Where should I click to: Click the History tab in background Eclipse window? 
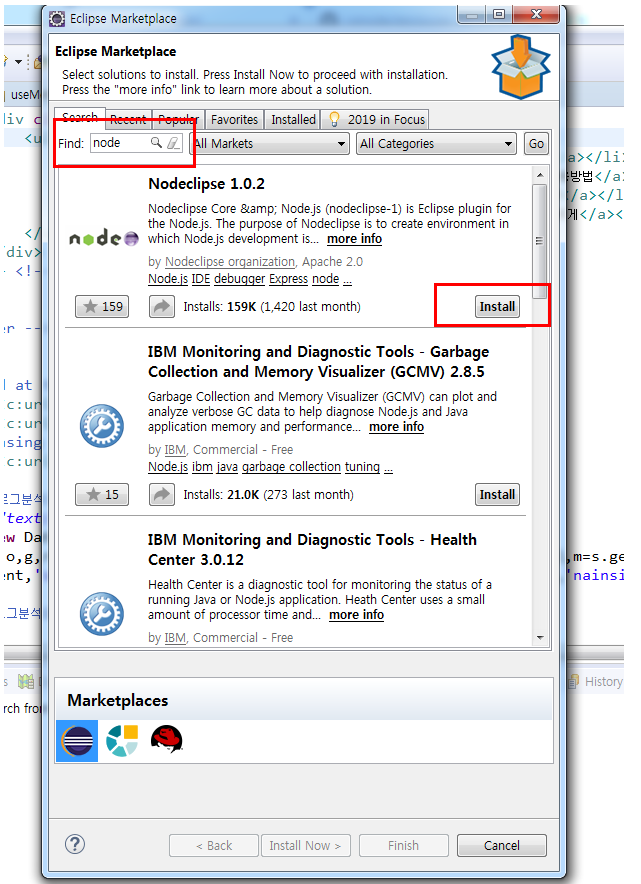point(597,682)
